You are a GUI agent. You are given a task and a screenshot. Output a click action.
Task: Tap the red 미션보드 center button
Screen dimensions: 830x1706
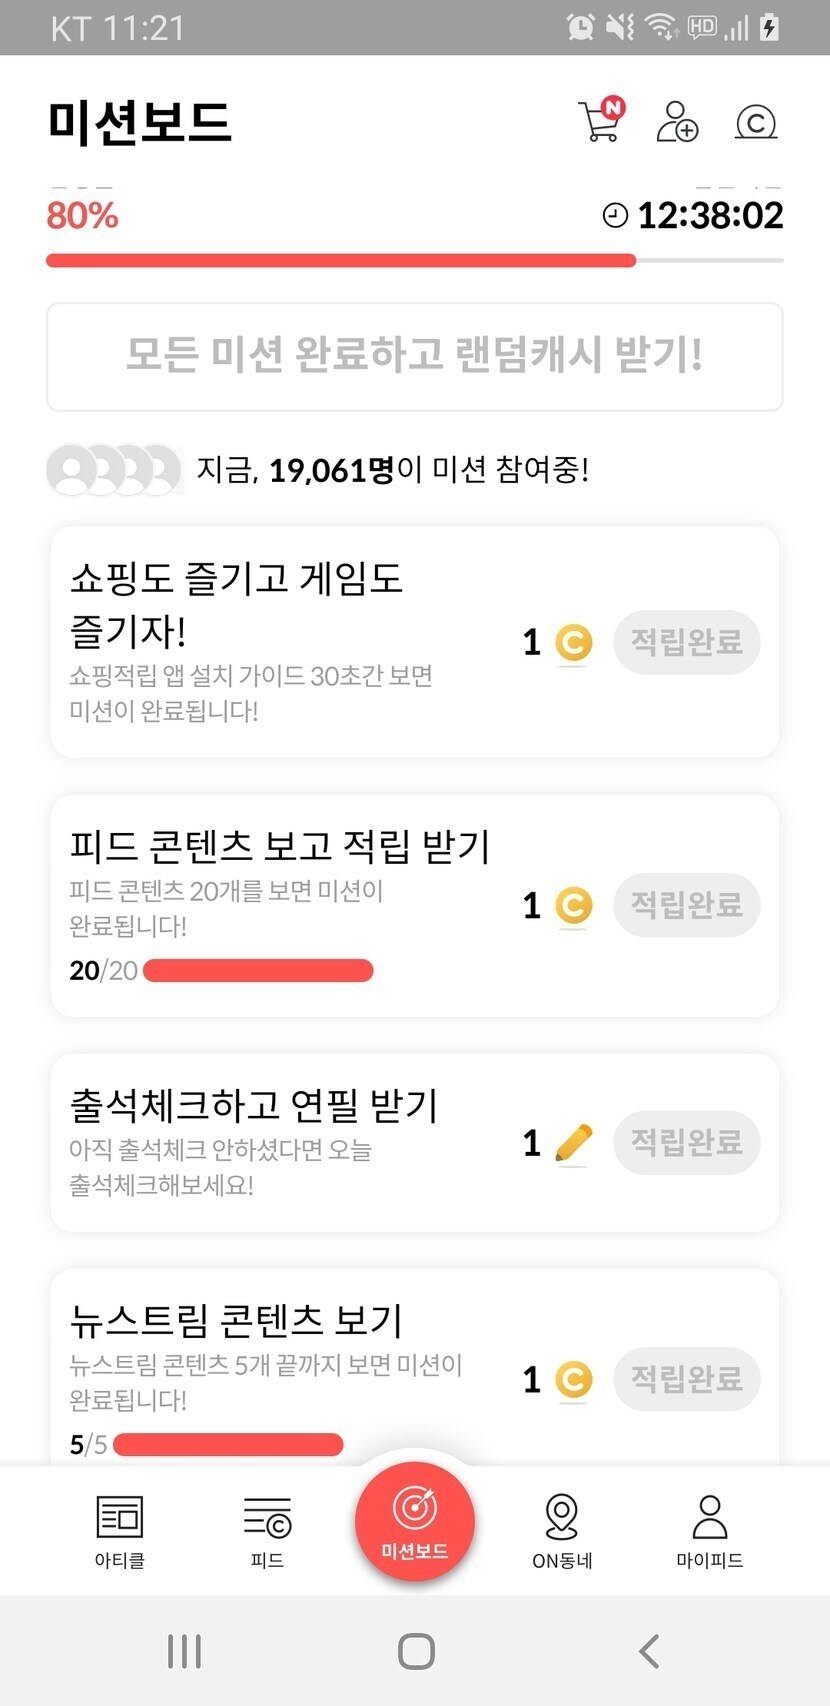pos(415,1520)
